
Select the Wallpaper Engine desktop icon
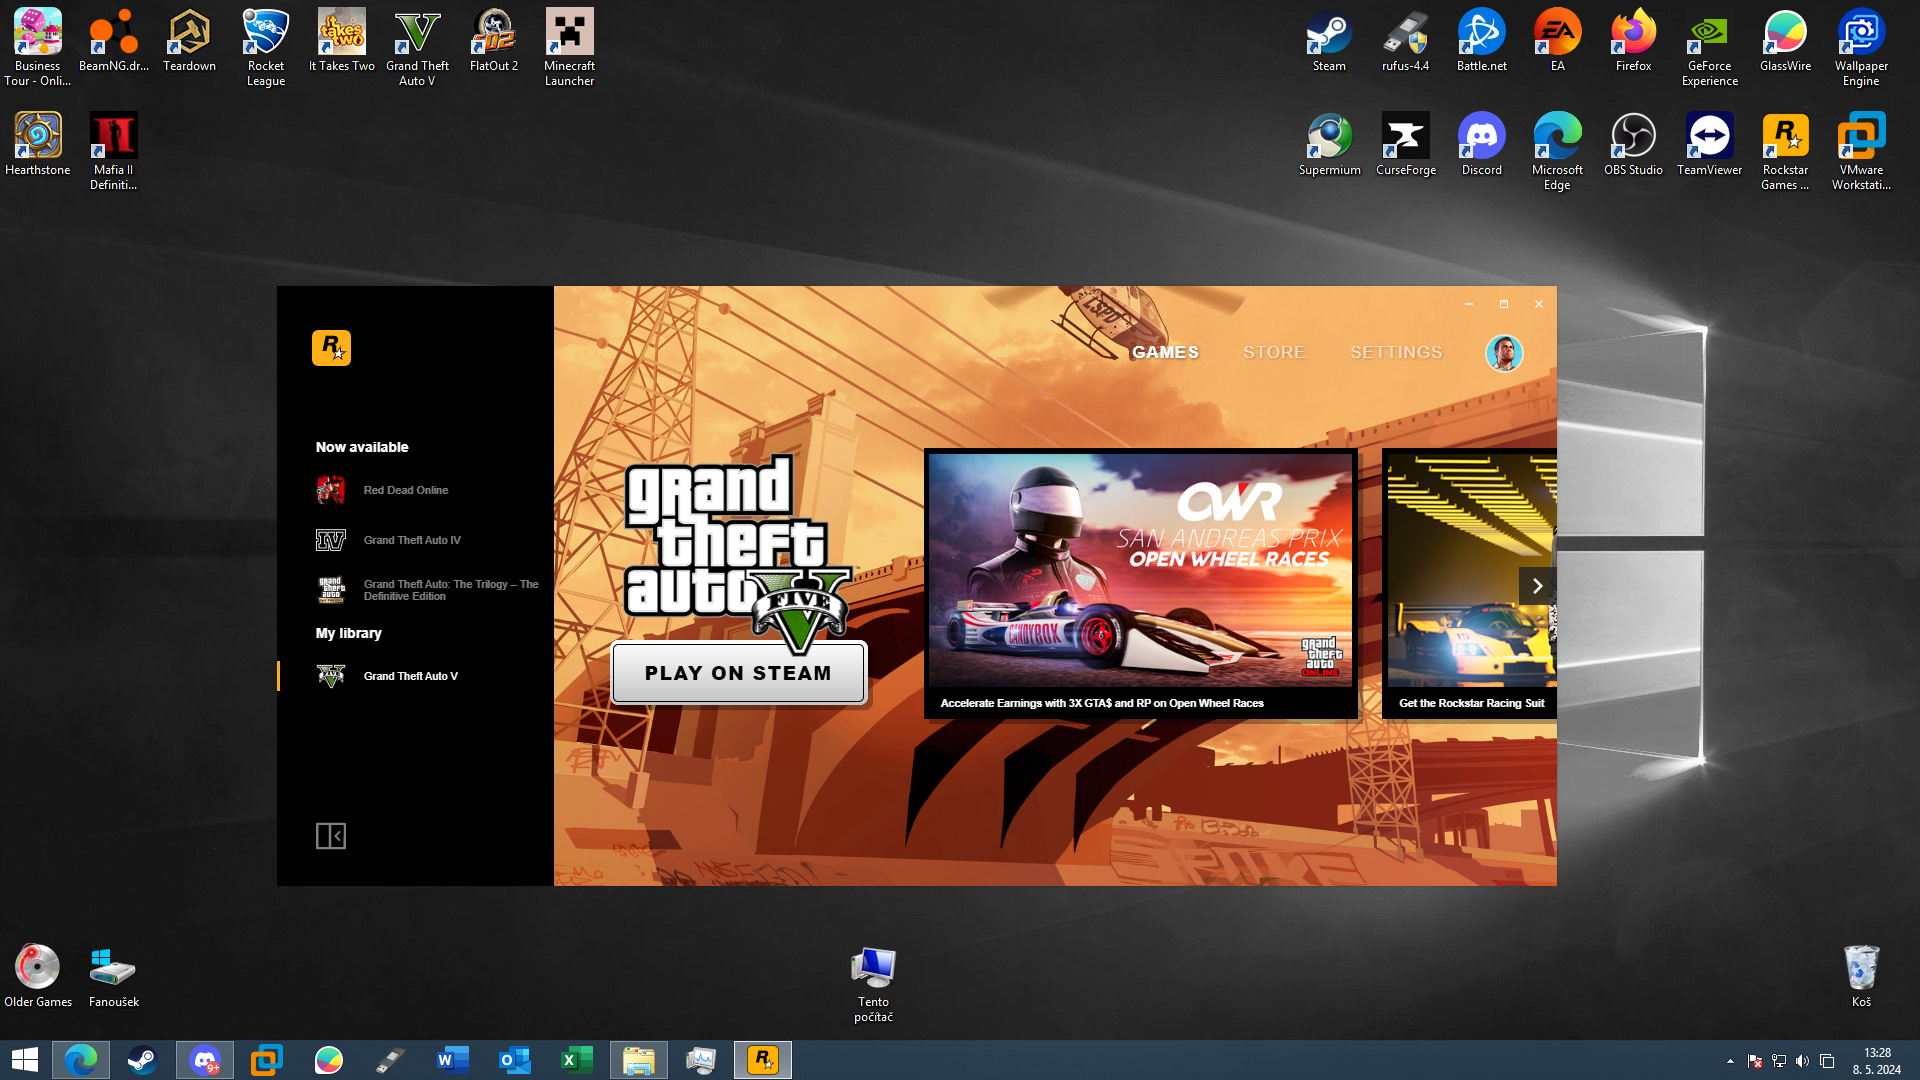coord(1862,47)
